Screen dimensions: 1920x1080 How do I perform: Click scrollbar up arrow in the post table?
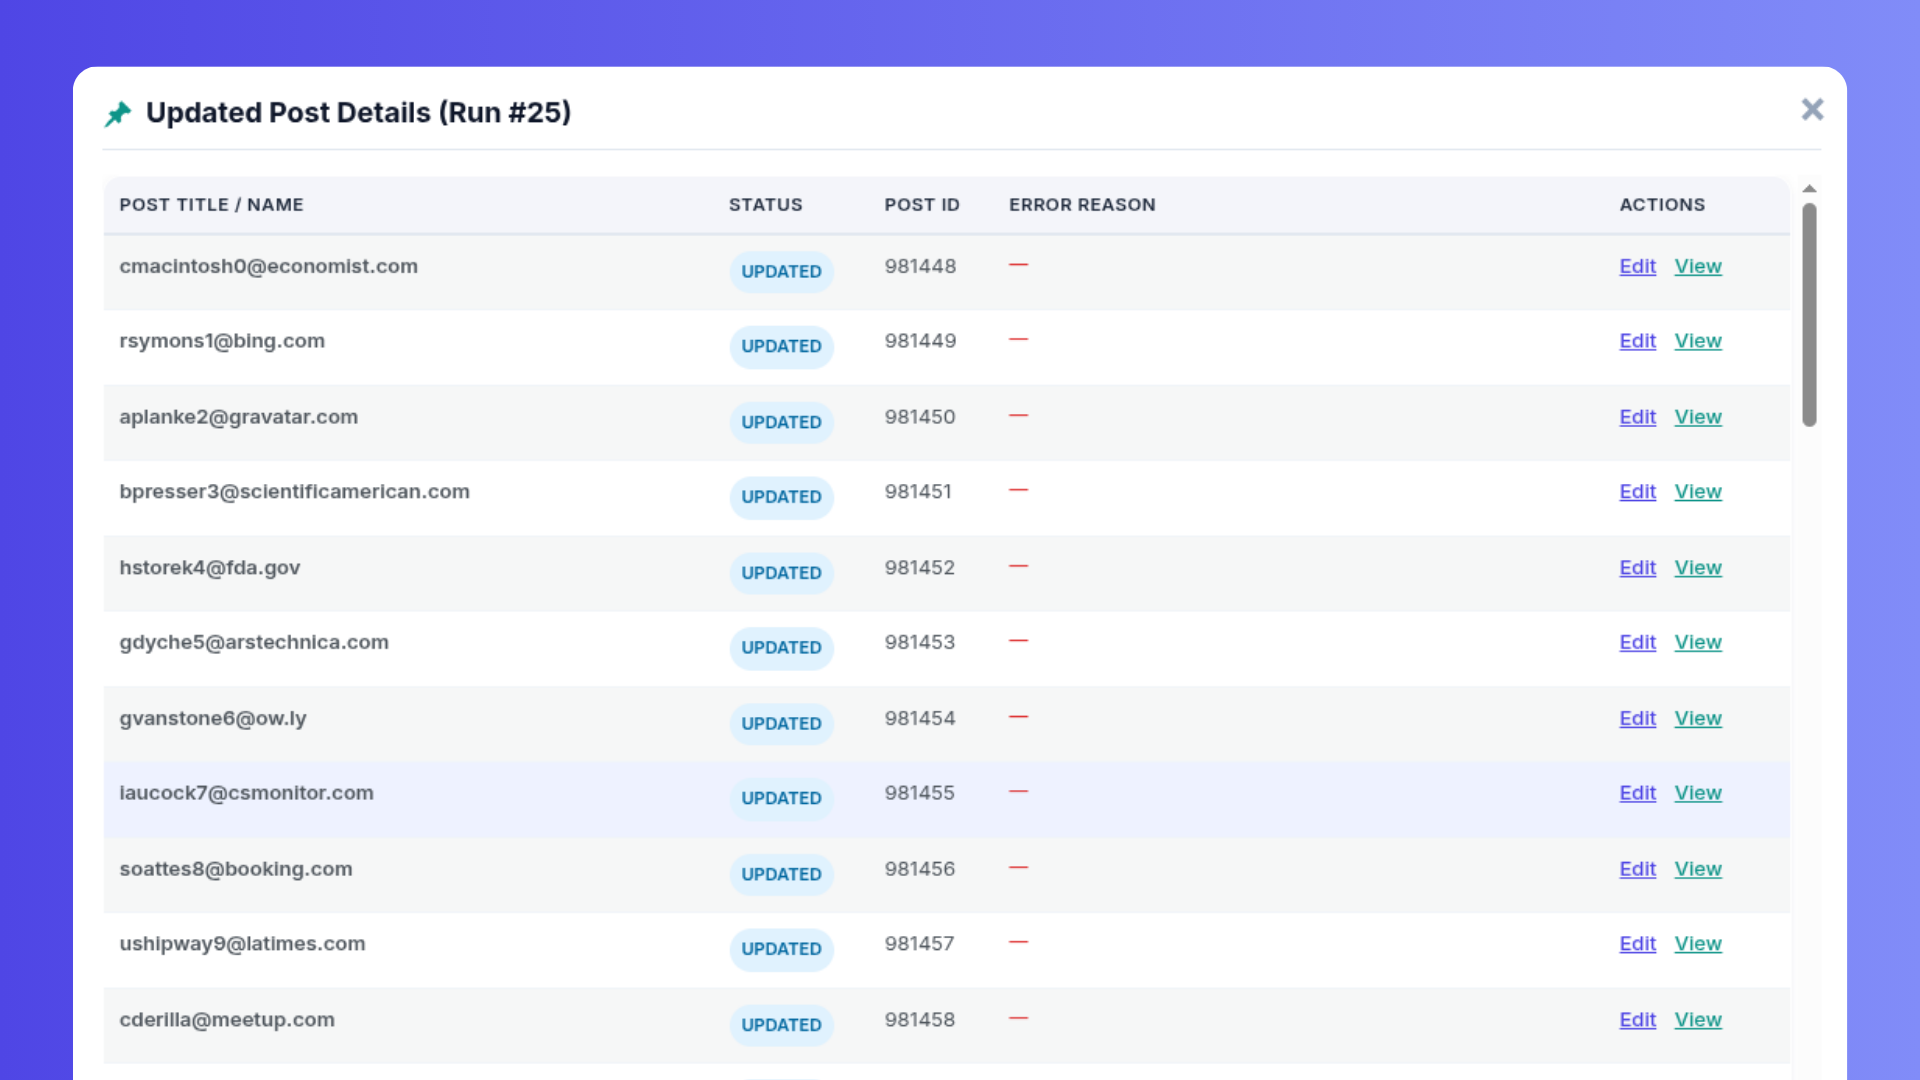coord(1809,189)
